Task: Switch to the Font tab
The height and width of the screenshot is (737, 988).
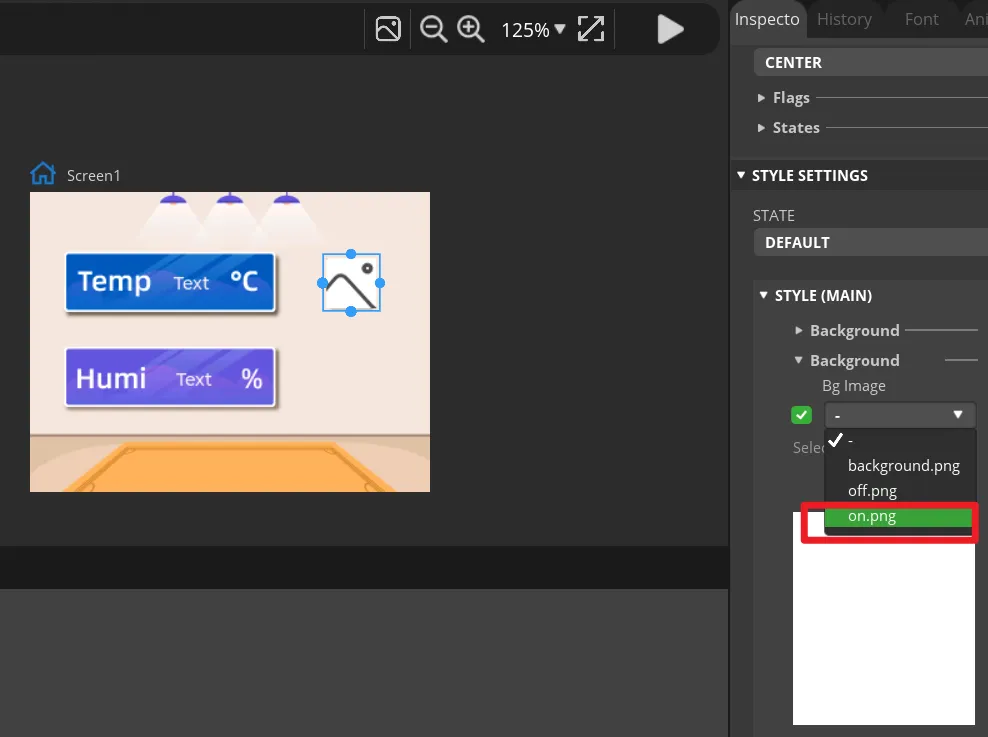Action: [921, 19]
